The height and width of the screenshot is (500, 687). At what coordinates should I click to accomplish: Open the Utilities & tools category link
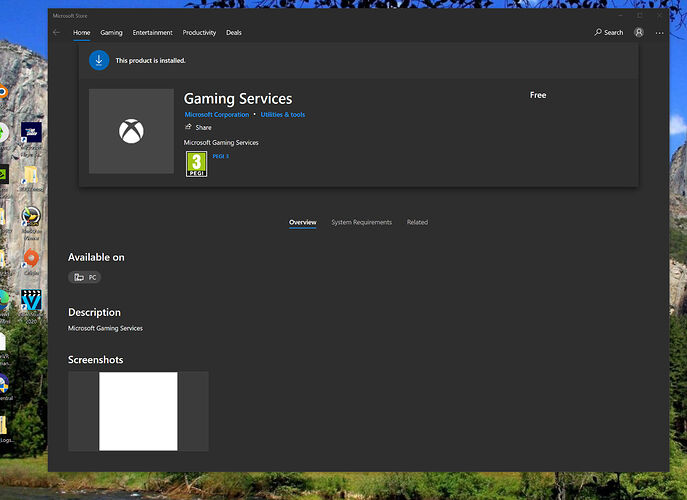(x=283, y=115)
